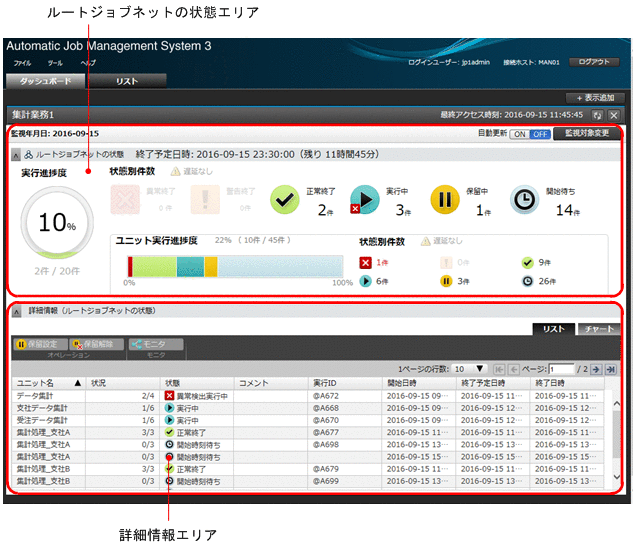Click the 開始日時 column header
The width and height of the screenshot is (635, 547).
(x=419, y=383)
